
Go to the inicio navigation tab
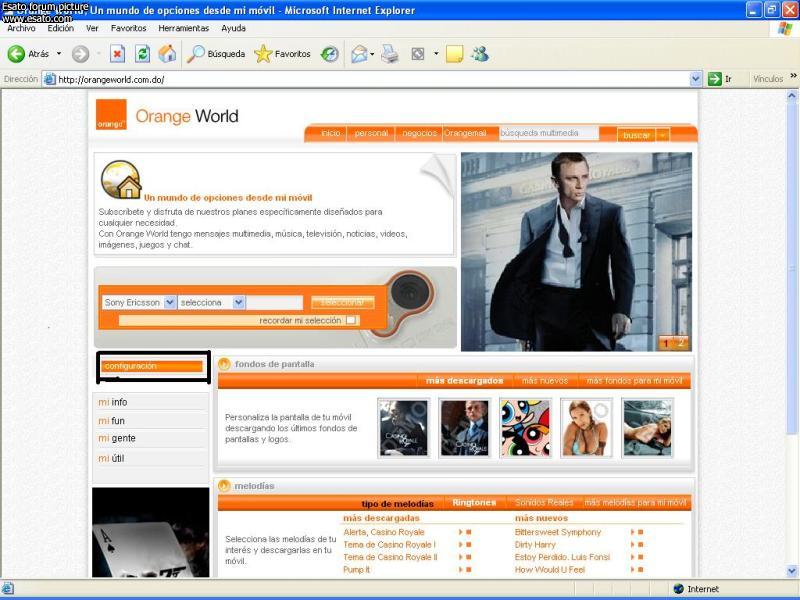331,133
